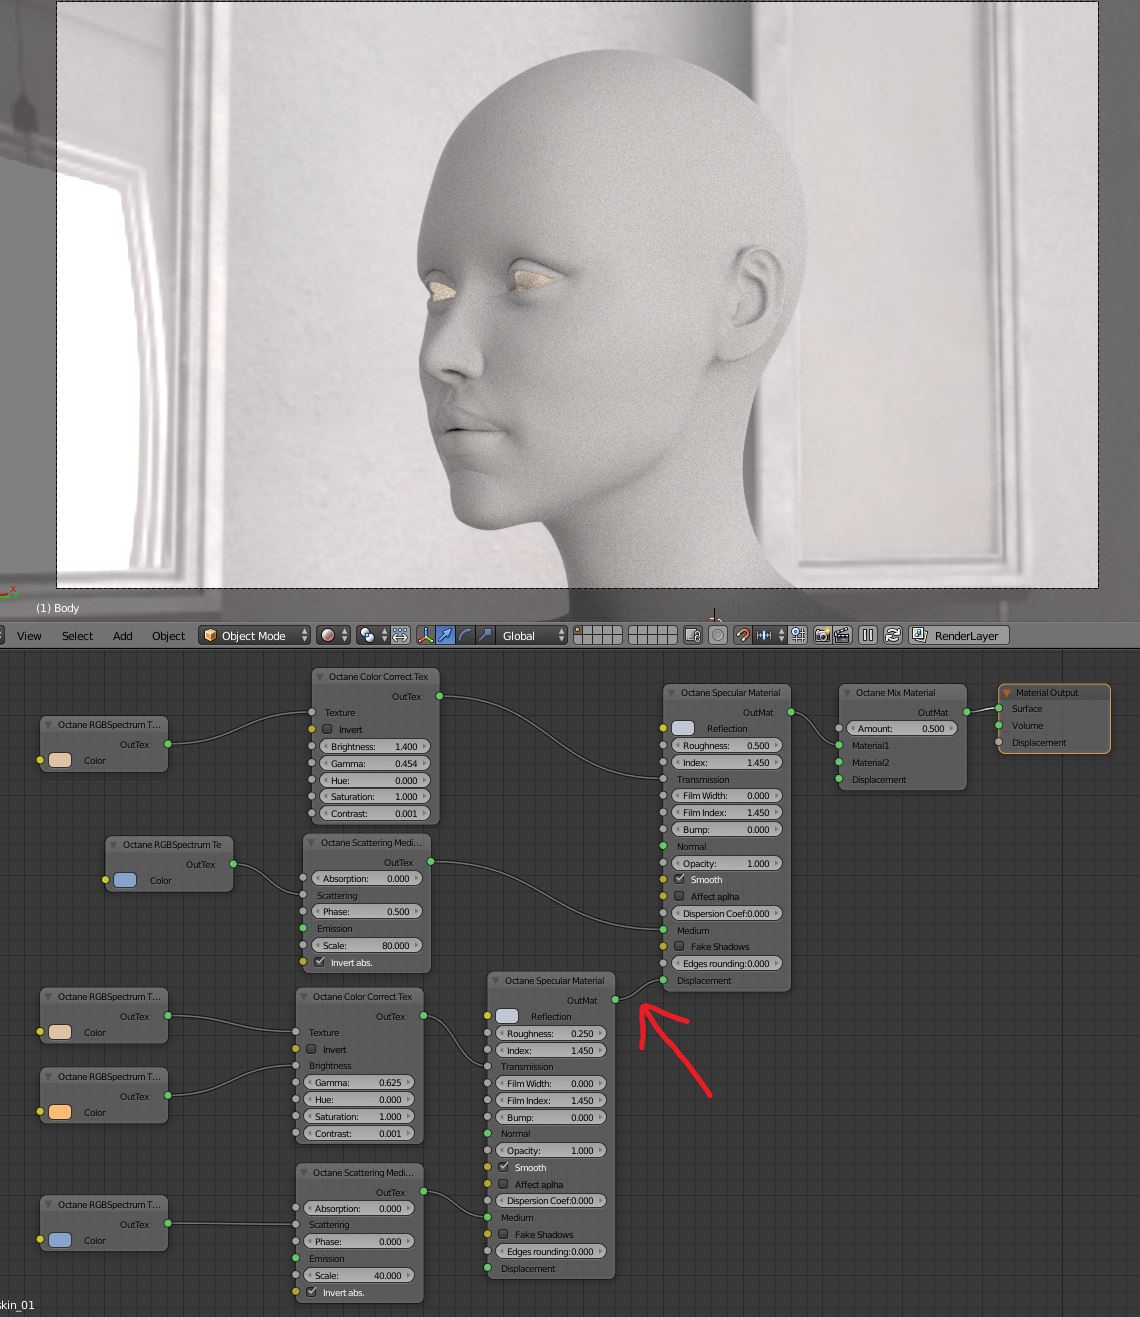Click the second scene layers grid
1140x1317 pixels.
tap(653, 635)
